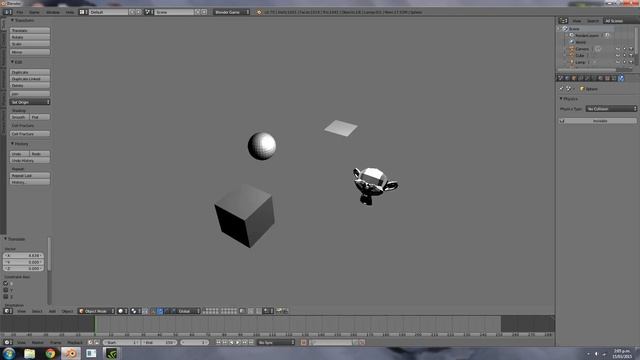The image size is (640, 360).
Task: Click the Camera object icon in outliner
Action: click(x=572, y=49)
